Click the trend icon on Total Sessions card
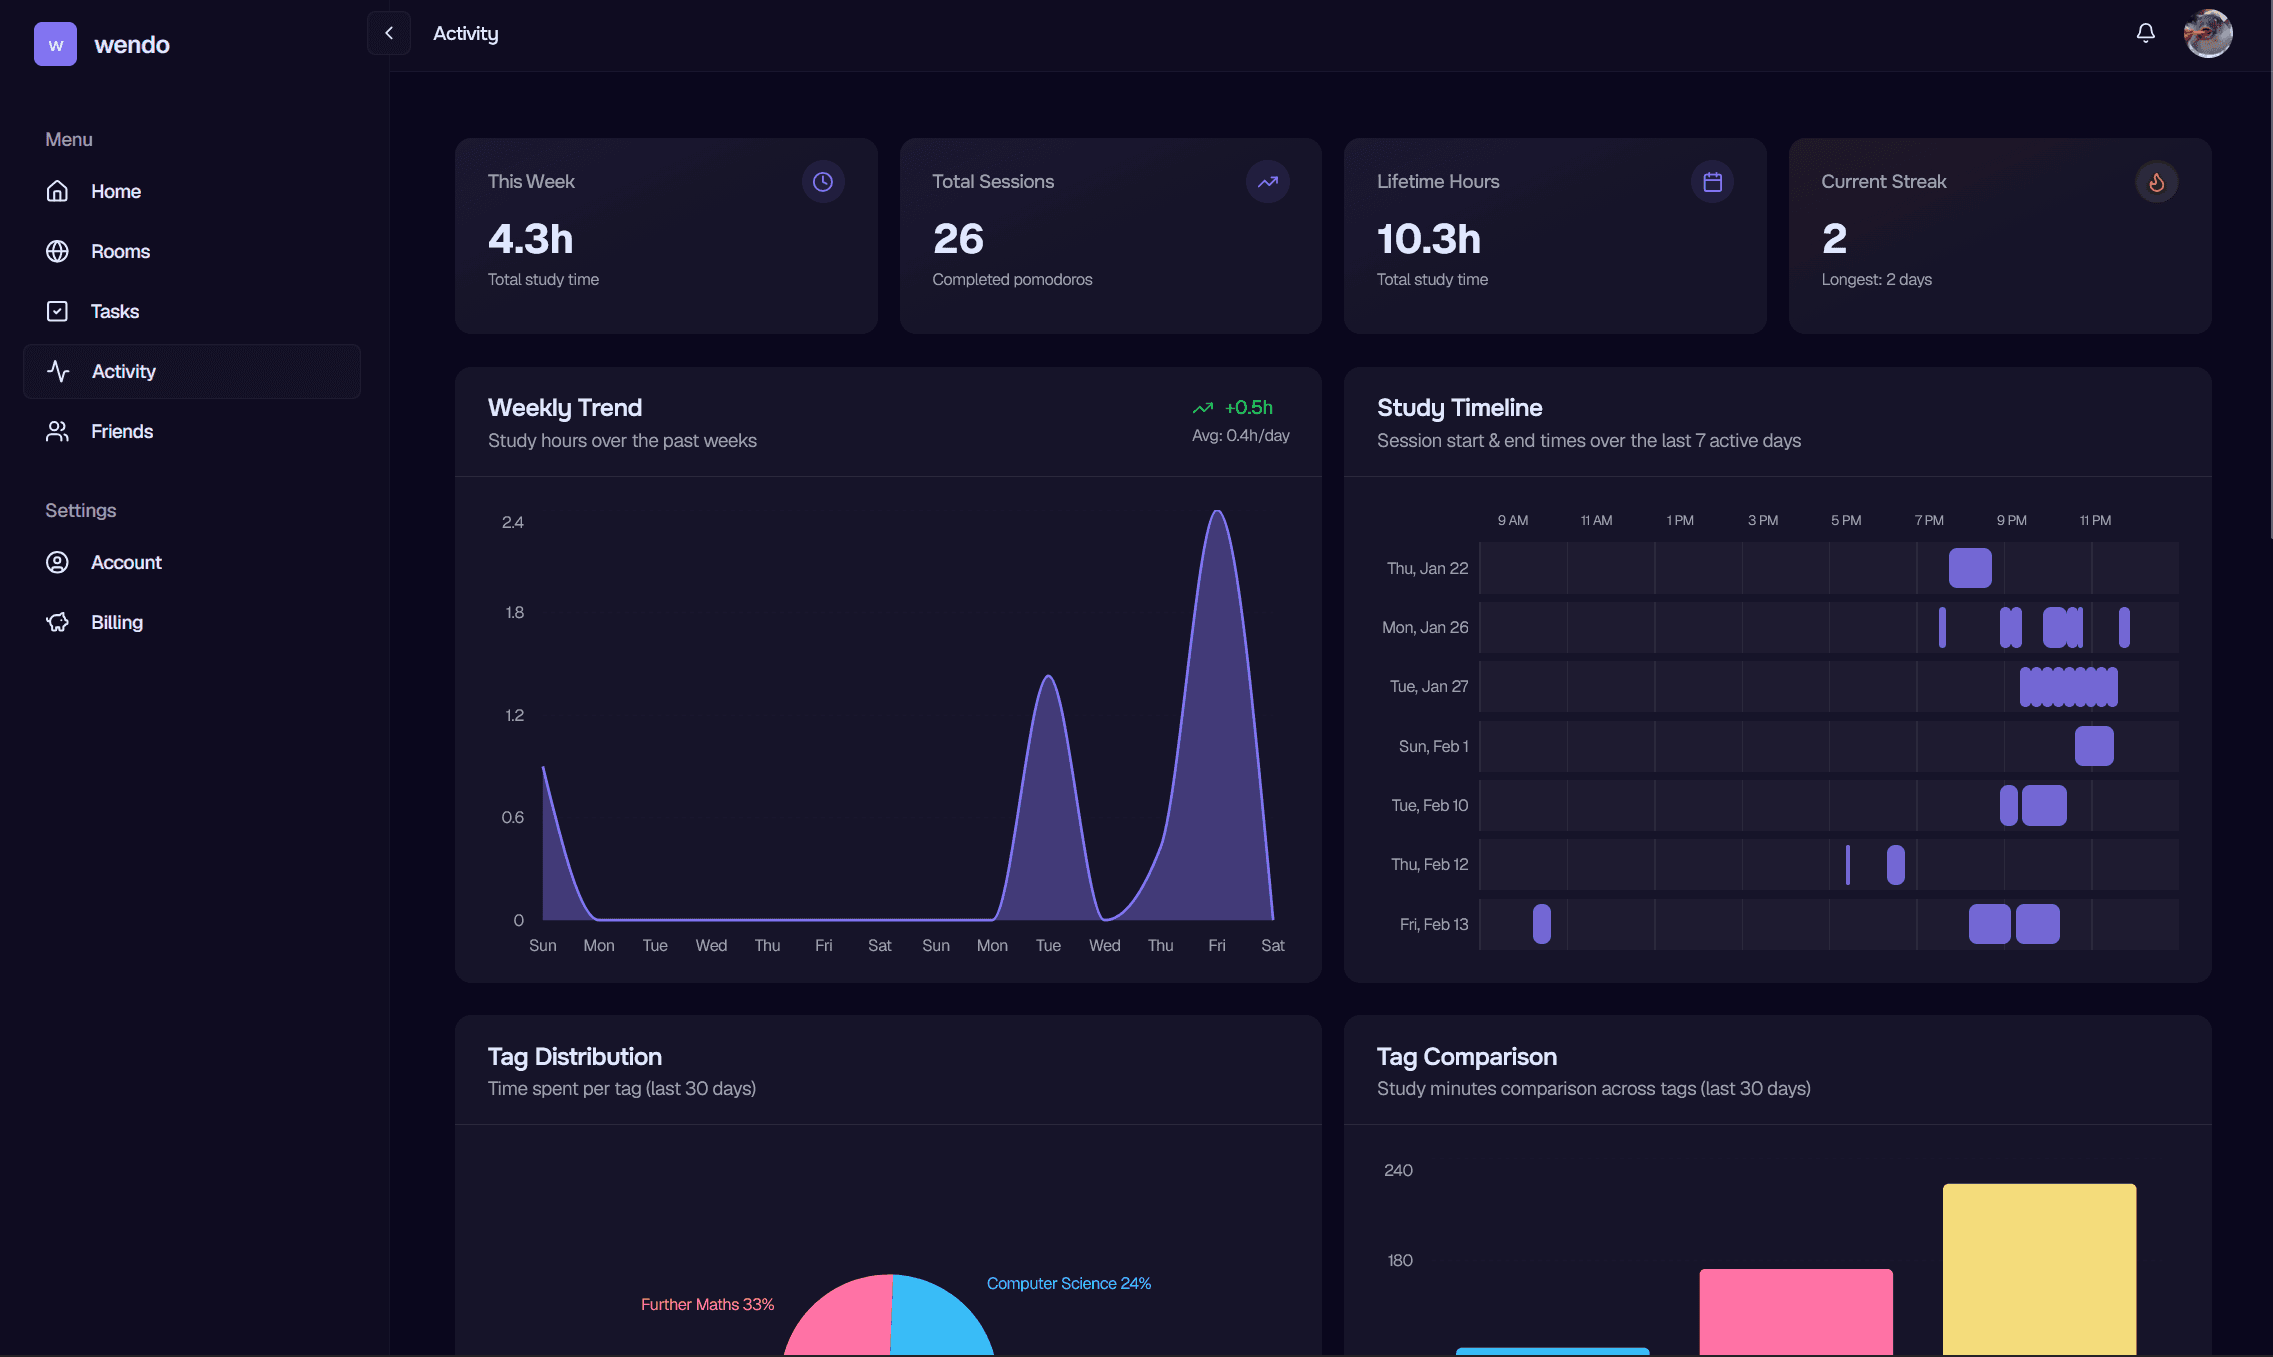Screen dimensions: 2273x1357 click(1267, 181)
